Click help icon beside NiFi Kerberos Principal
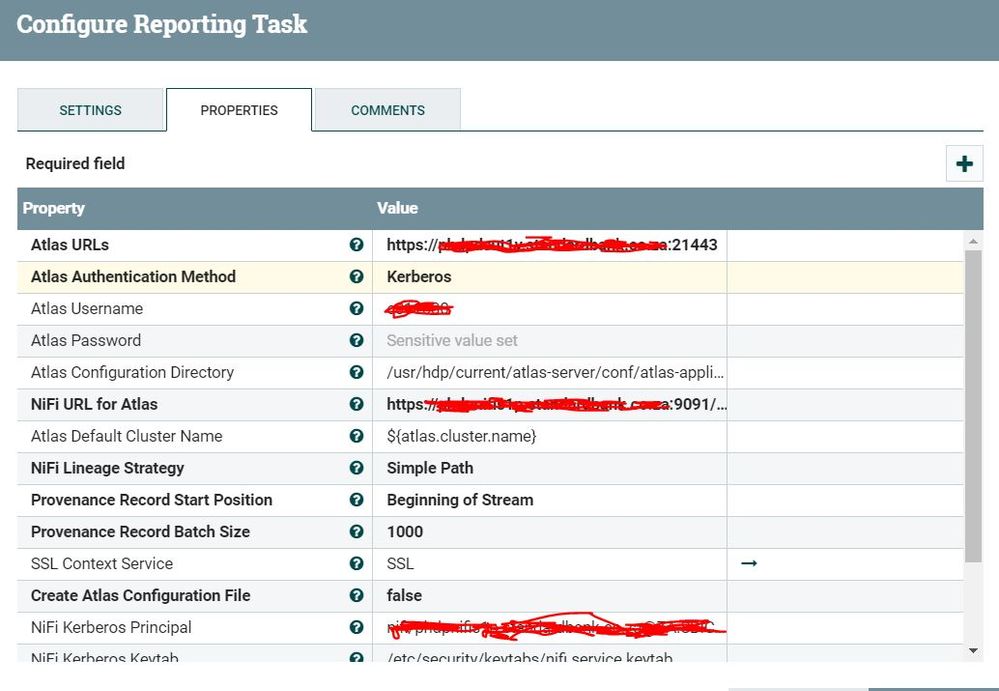Image resolution: width=999 pixels, height=691 pixels. [x=357, y=627]
